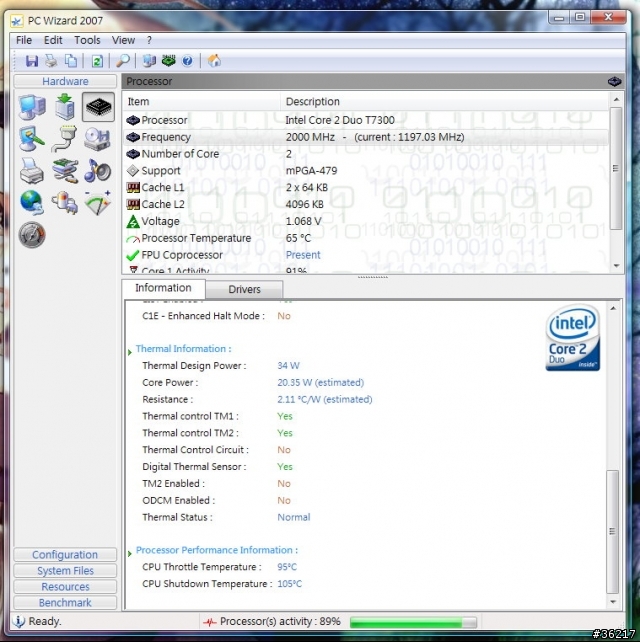Select the Processor row Intel Core 2 Duo T7300
Screen dimensions: 640x642
tap(366, 120)
